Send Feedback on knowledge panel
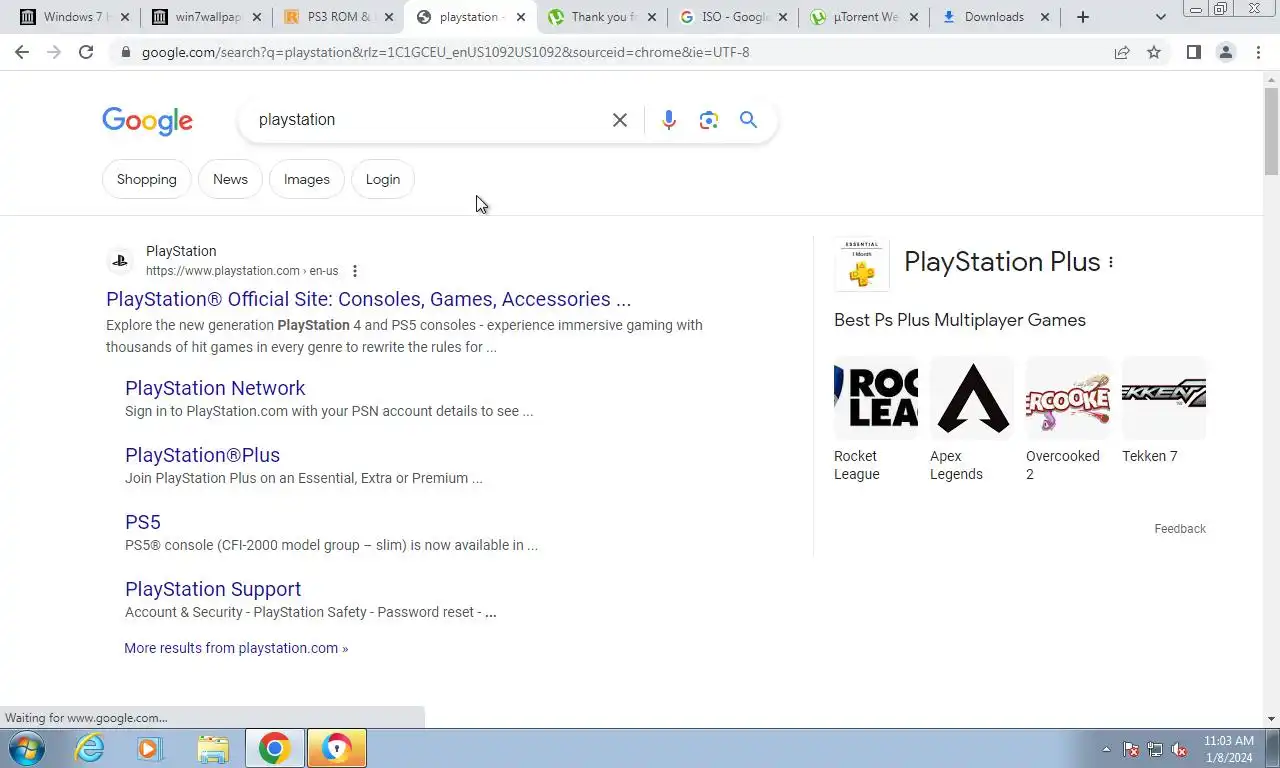Image resolution: width=1280 pixels, height=768 pixels. [x=1180, y=529]
